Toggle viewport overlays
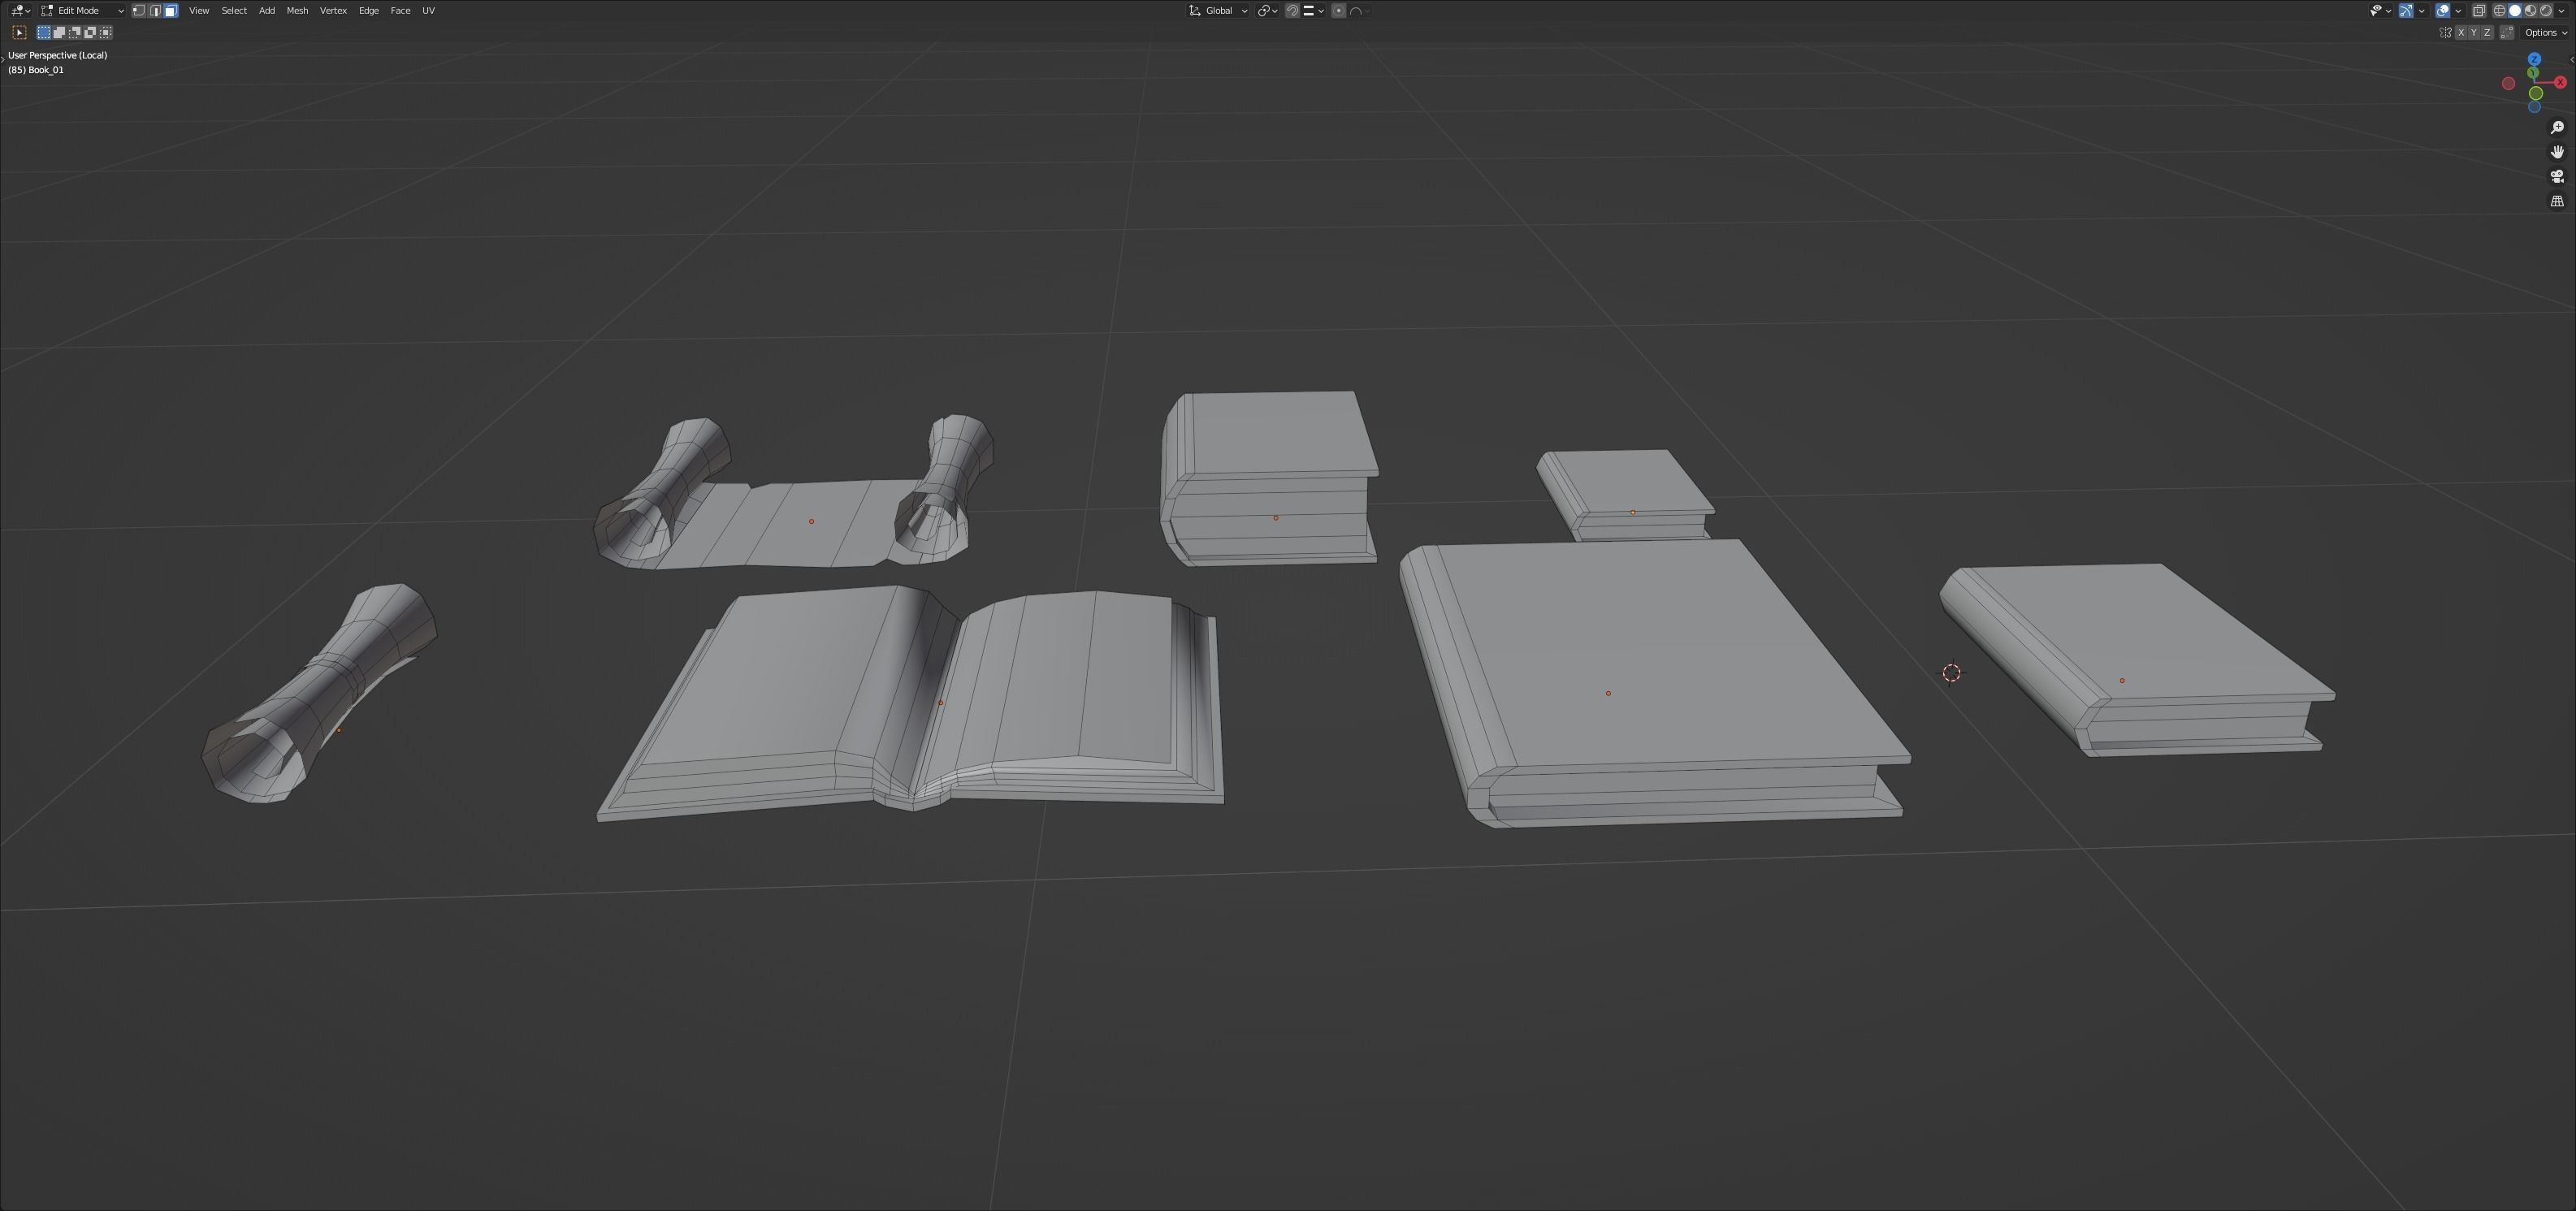Screen dimensions: 2576x1211 [2442, 10]
